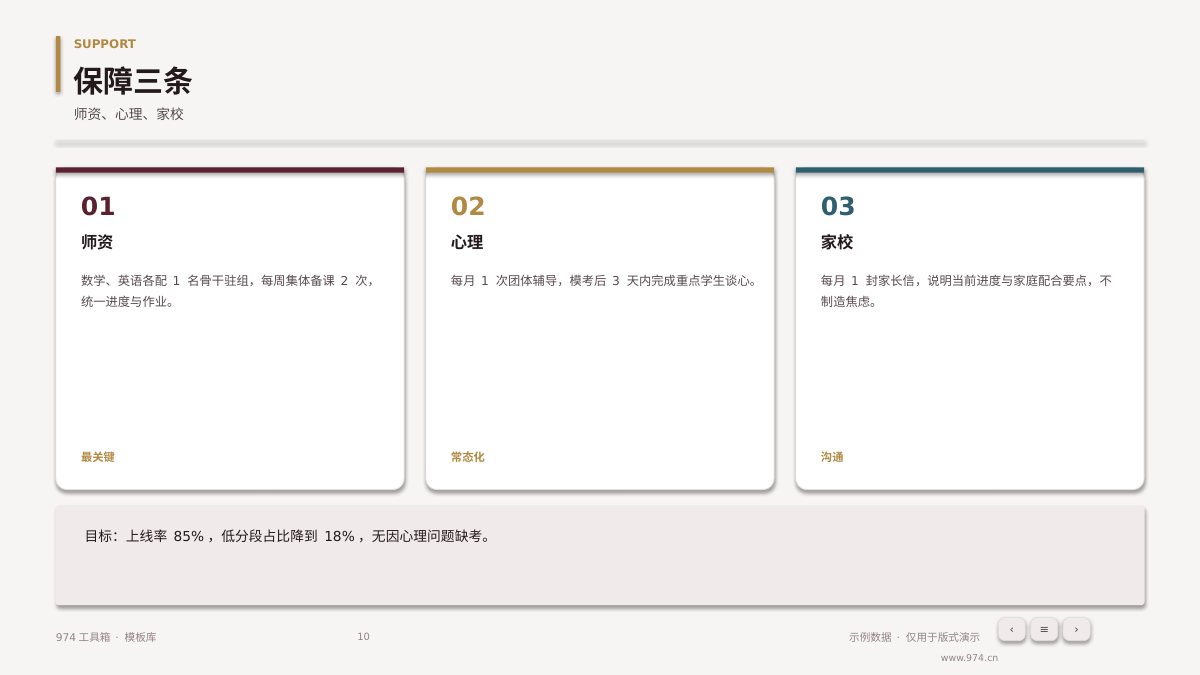The image size is (1200, 675).
Task: Click the SUPPORT label
Action: (105, 44)
